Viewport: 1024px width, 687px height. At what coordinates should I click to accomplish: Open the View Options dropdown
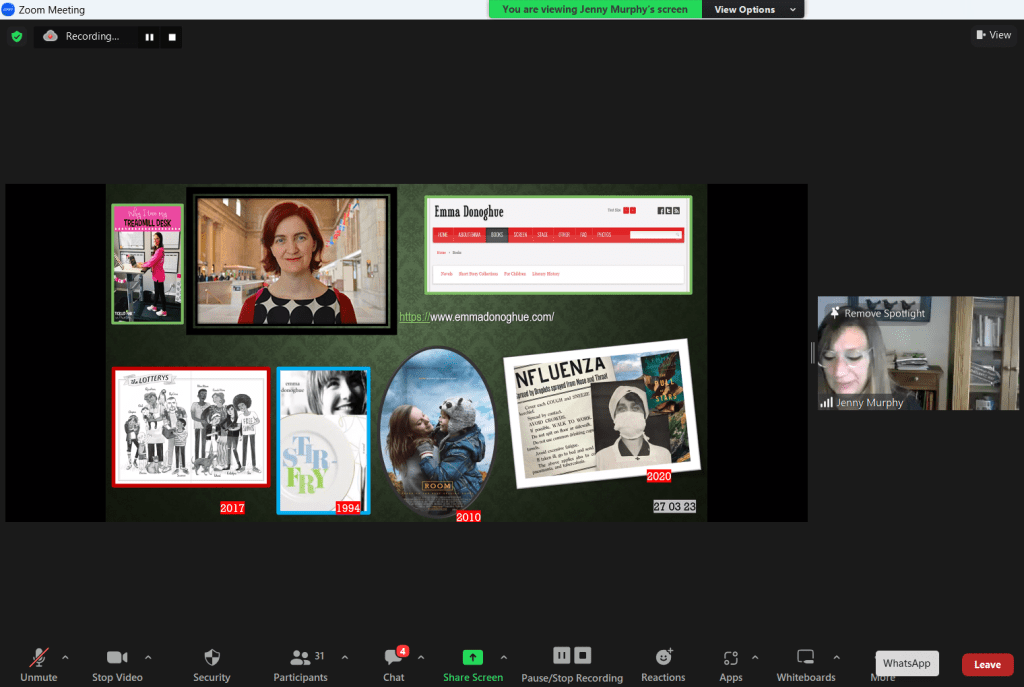coord(755,10)
